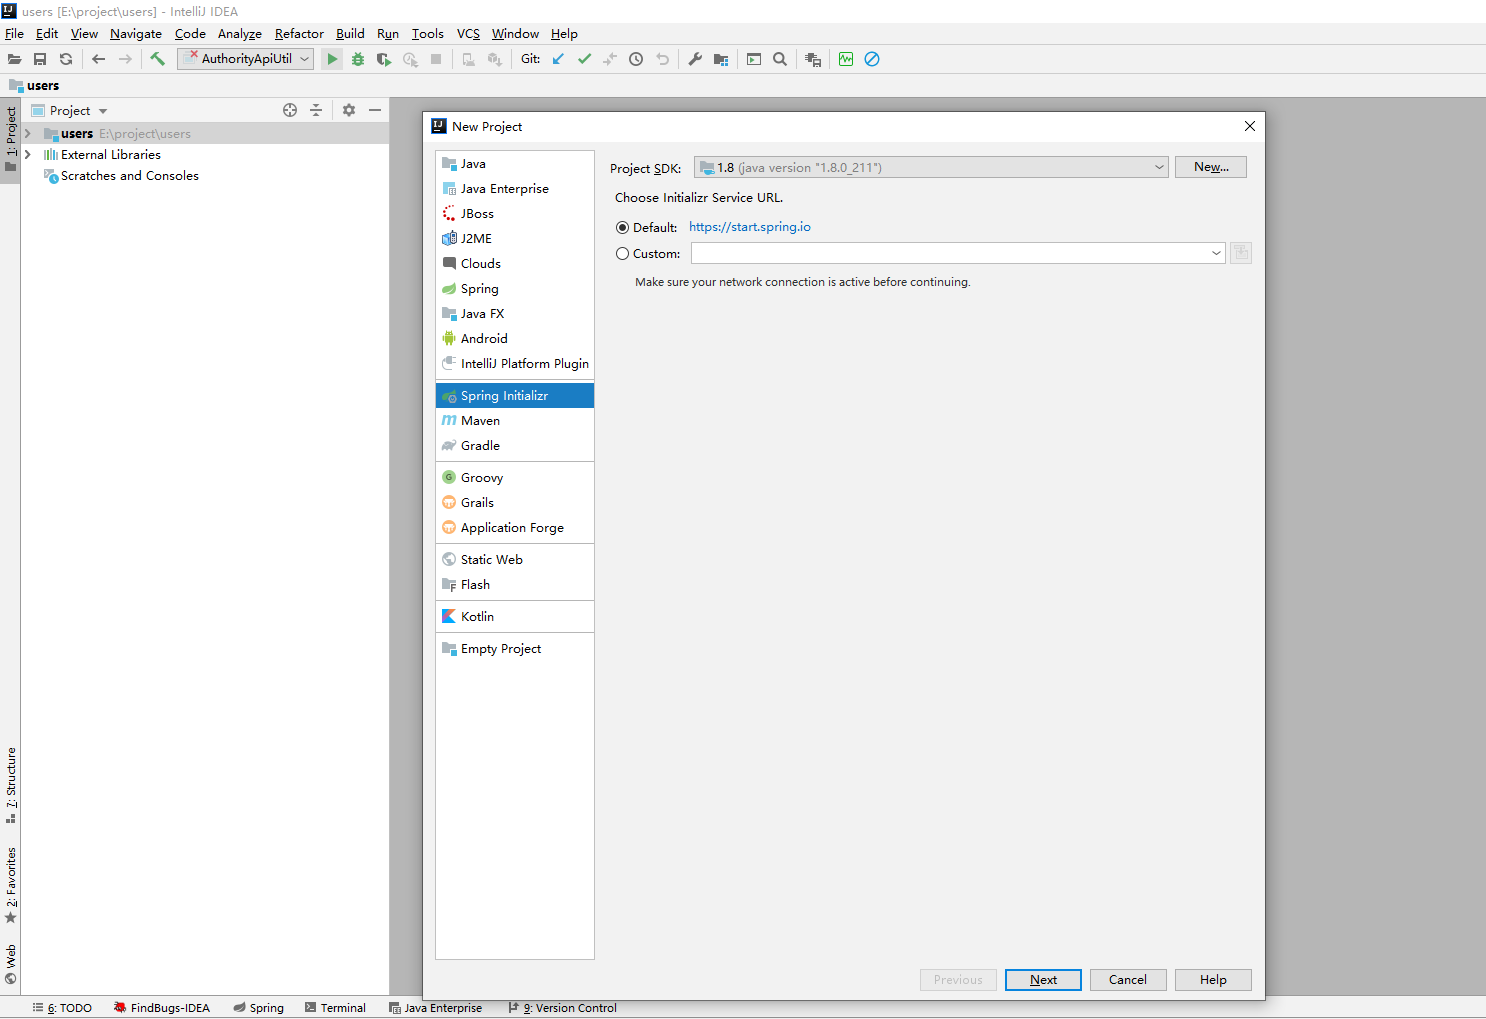Select the Custom URL radio button
This screenshot has width=1486, height=1019.
[x=622, y=254]
